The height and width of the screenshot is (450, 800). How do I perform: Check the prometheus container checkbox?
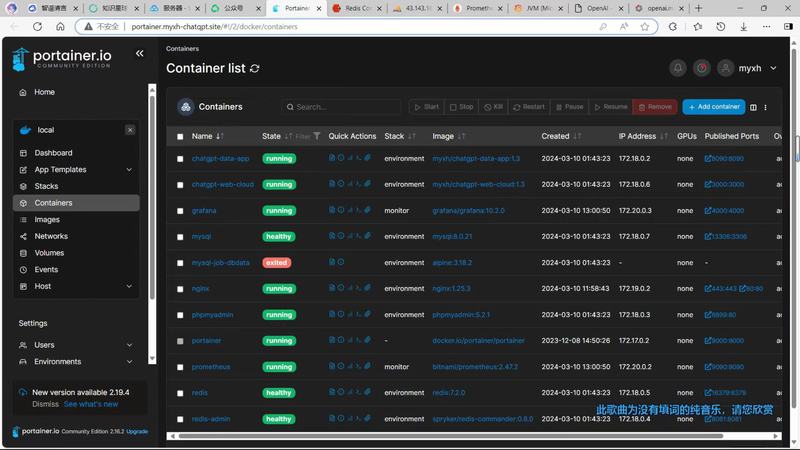[180, 367]
